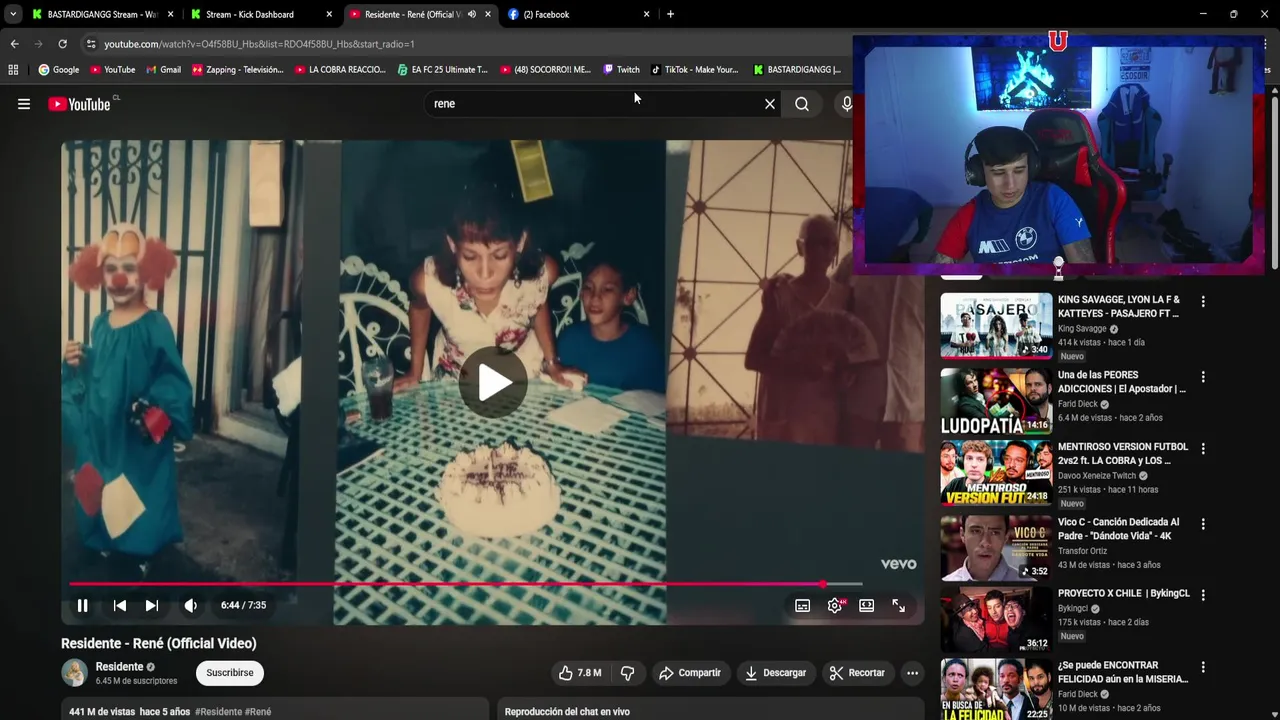Open options for KING SAVAGGE PASAJERO video

(x=1203, y=301)
